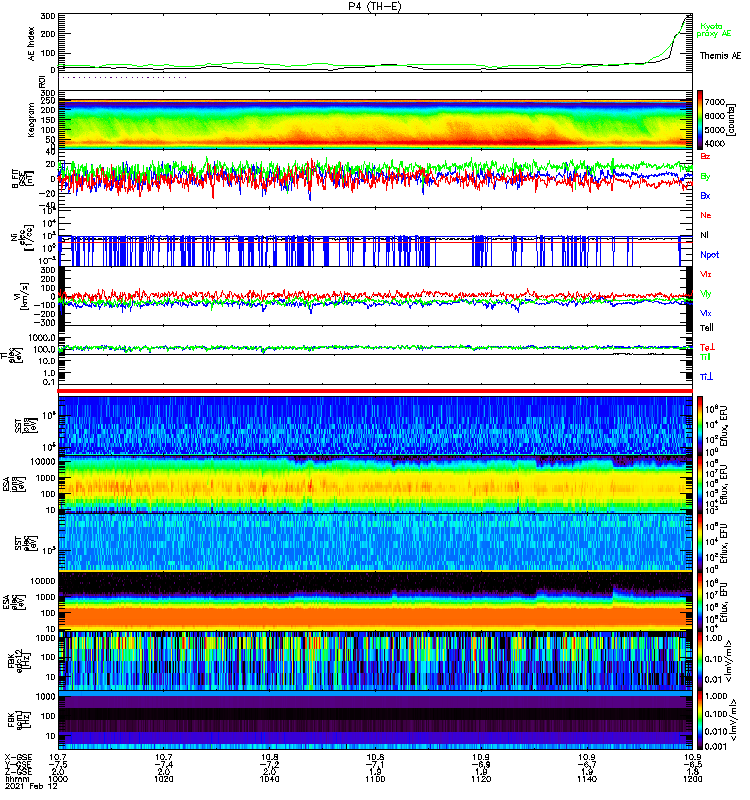The image size is (750, 800).
Task: Click the Keogram y-axis label
Action: pyautogui.click(x=32, y=119)
